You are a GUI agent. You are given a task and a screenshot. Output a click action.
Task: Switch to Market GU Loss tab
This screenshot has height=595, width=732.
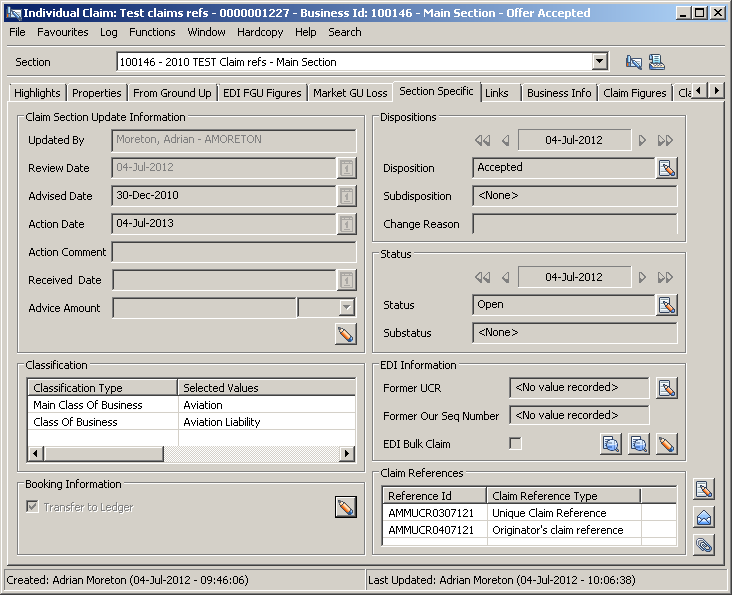350,93
